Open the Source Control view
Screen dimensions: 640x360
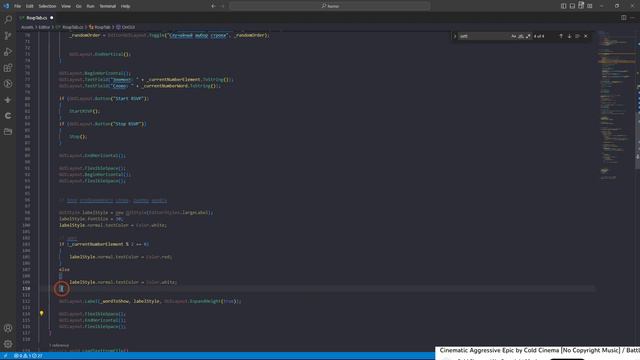click(x=8, y=36)
